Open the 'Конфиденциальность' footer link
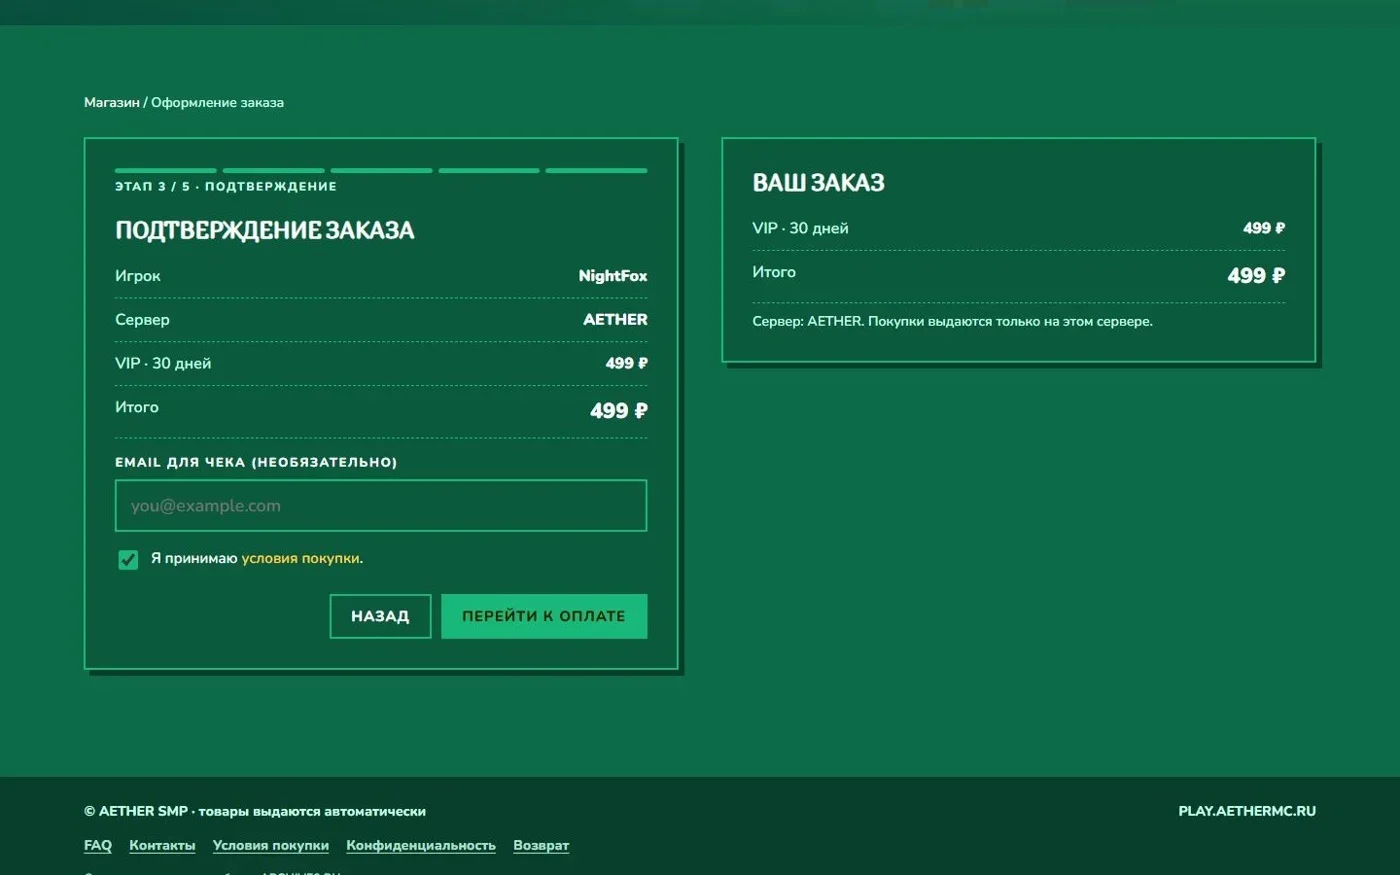This screenshot has width=1400, height=875. click(421, 845)
